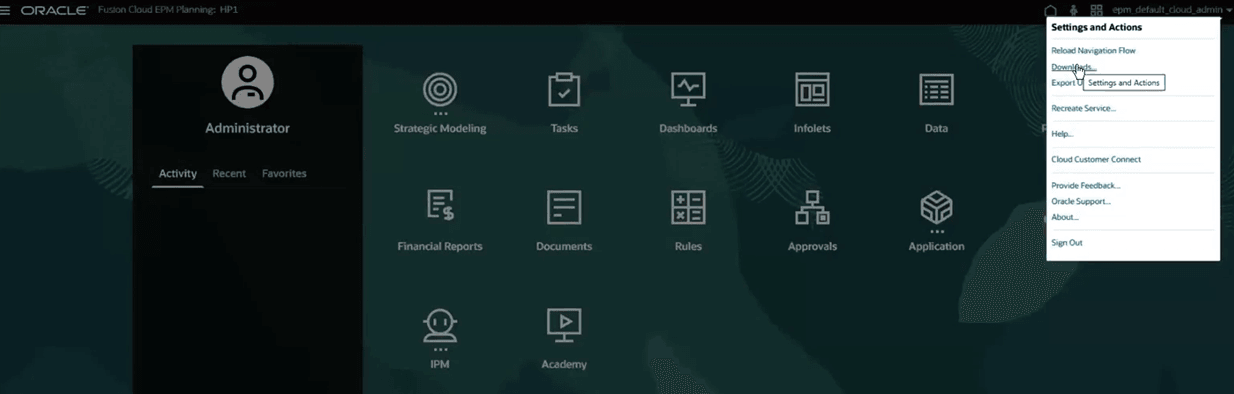Switch to the Activity tab
Screen dimensions: 1234x394
point(178,173)
